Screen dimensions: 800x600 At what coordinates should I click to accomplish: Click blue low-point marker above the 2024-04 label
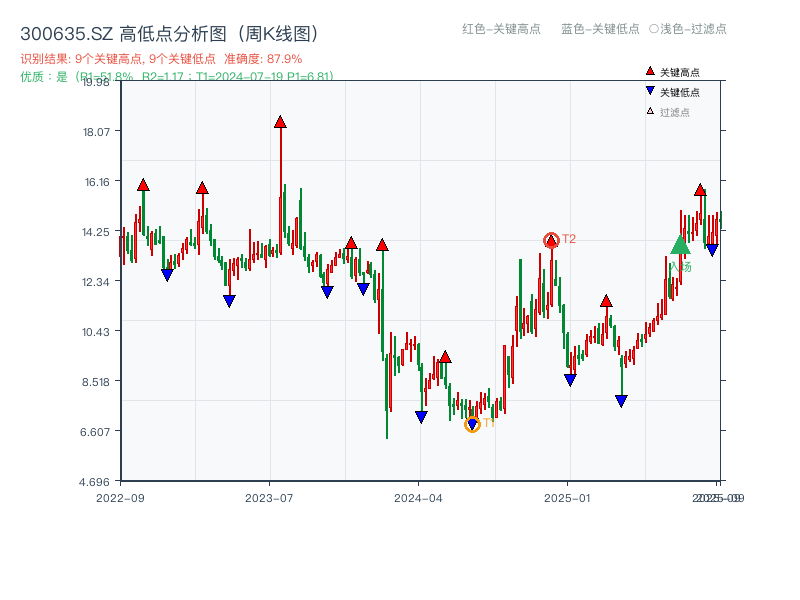click(x=421, y=417)
